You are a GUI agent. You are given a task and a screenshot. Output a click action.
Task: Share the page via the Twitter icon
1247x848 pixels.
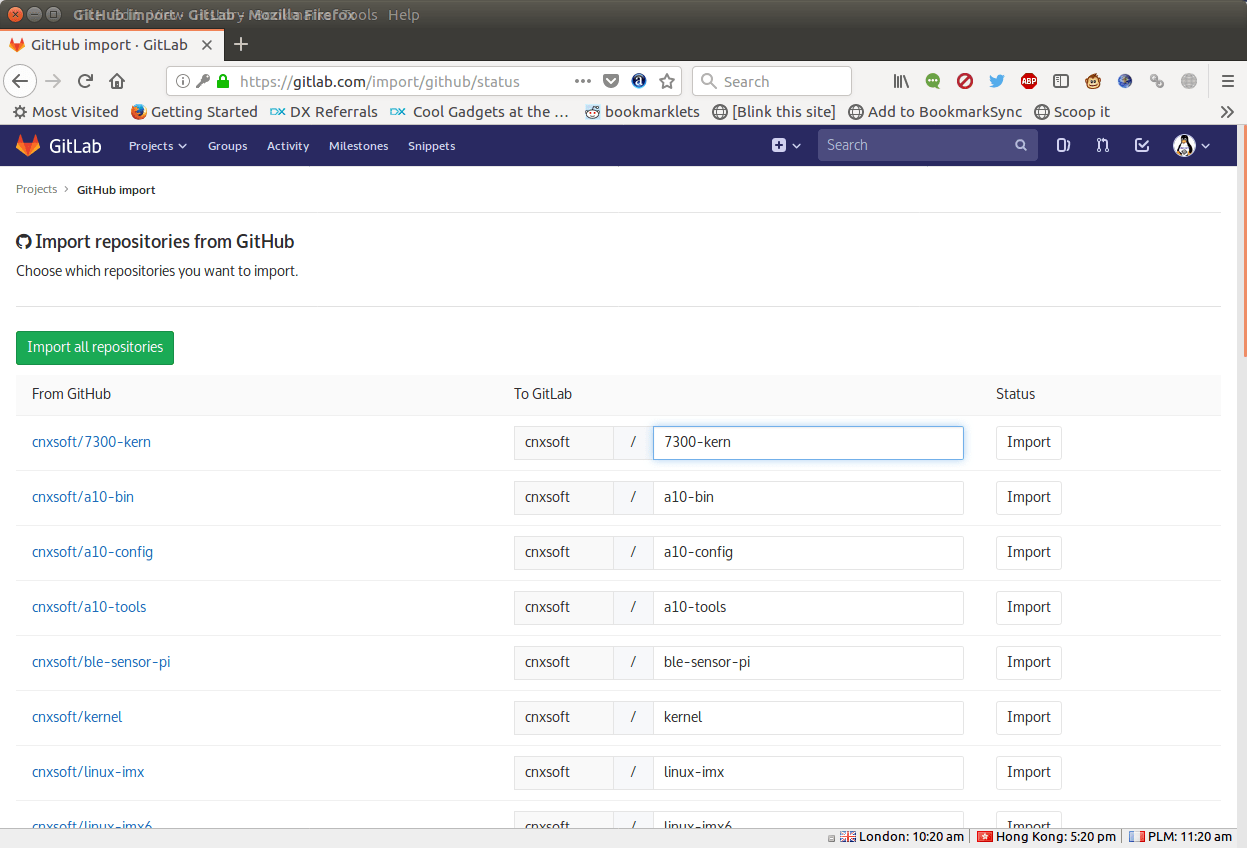[996, 81]
